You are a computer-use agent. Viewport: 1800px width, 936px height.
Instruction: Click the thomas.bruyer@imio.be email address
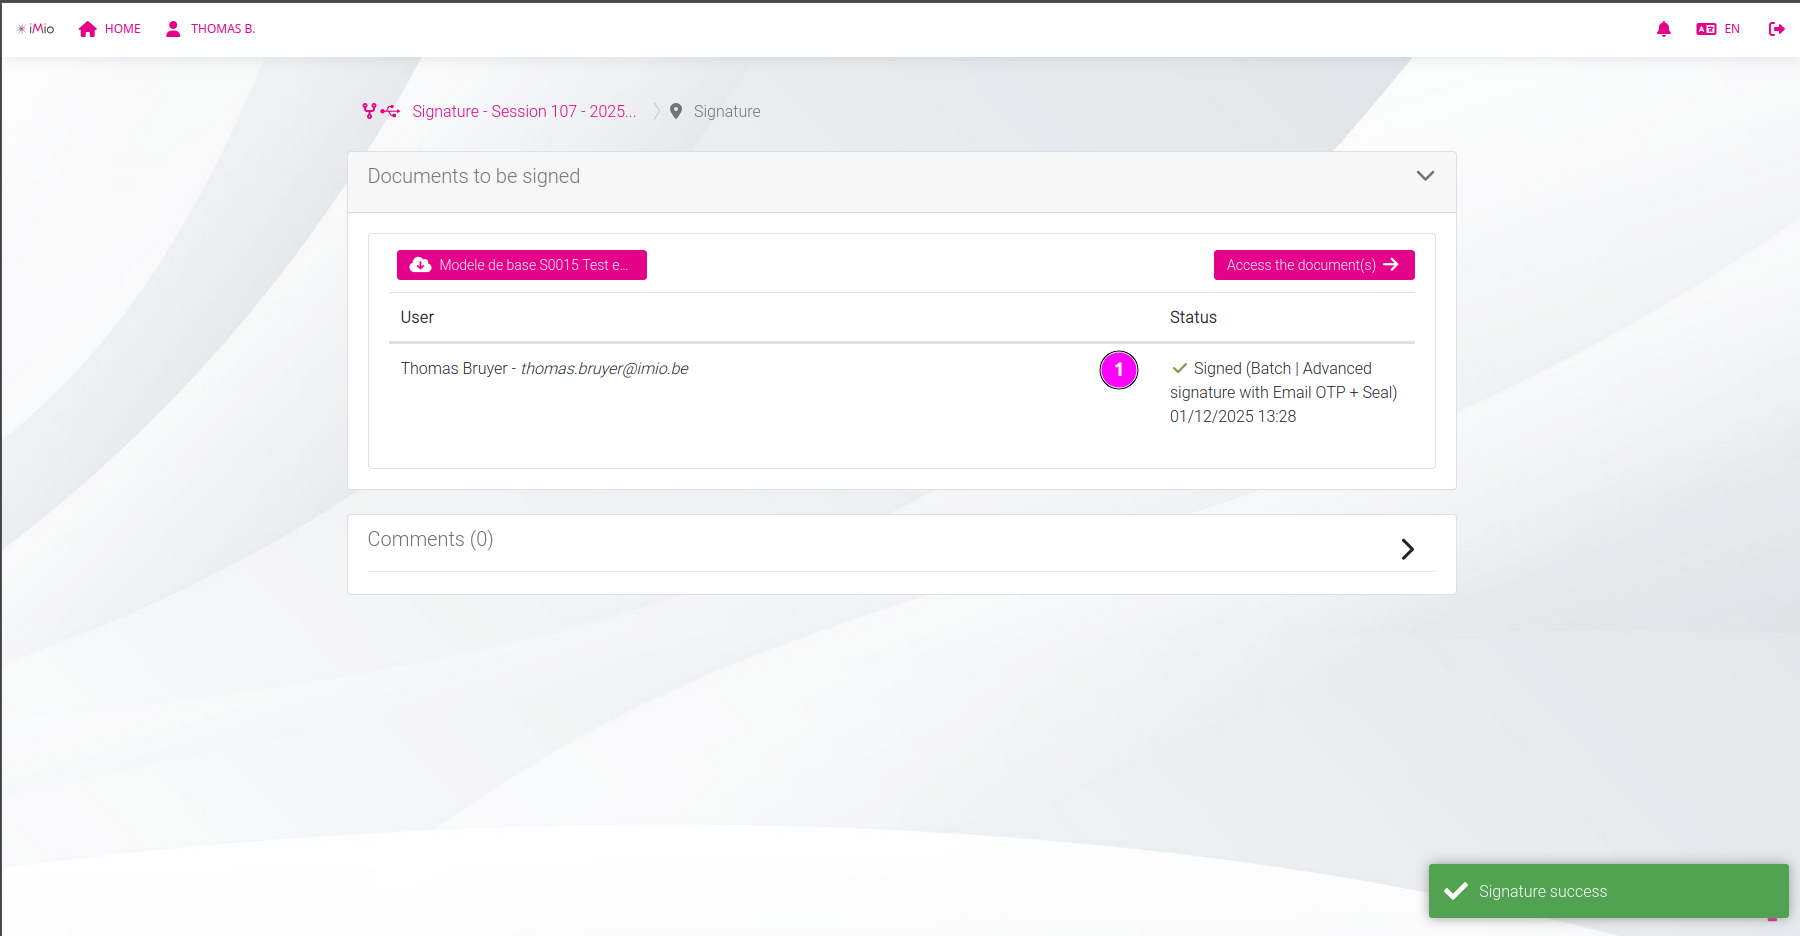[x=604, y=368]
